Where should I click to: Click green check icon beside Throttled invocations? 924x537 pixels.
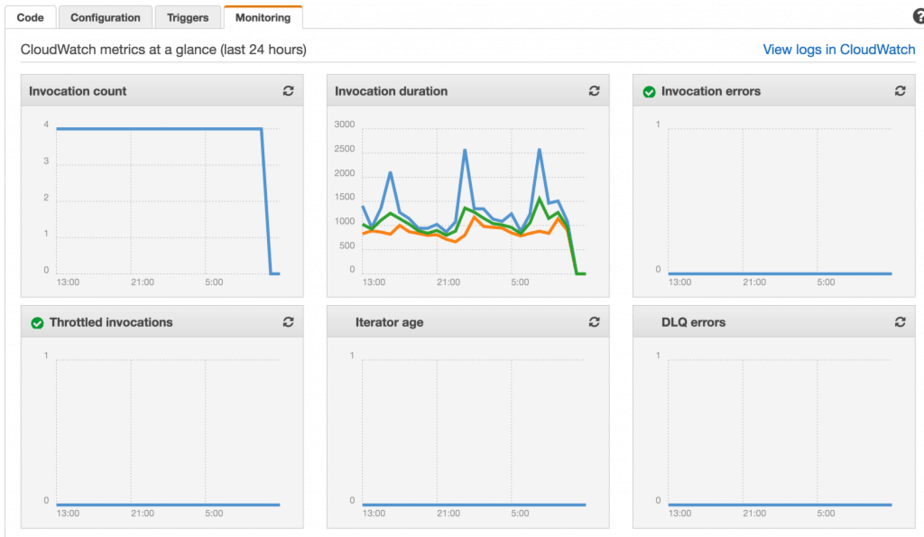[x=37, y=323]
